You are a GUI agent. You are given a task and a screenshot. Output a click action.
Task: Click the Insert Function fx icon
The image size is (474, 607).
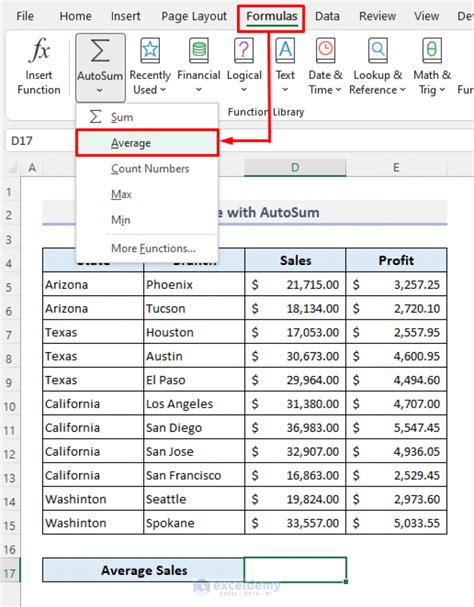[x=39, y=50]
